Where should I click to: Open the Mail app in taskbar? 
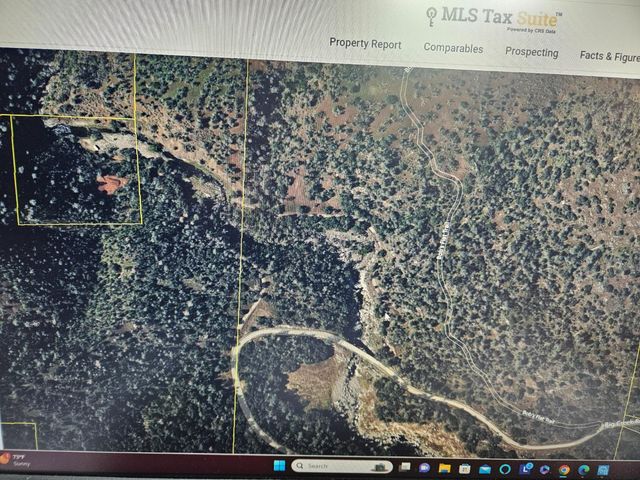click(x=484, y=469)
